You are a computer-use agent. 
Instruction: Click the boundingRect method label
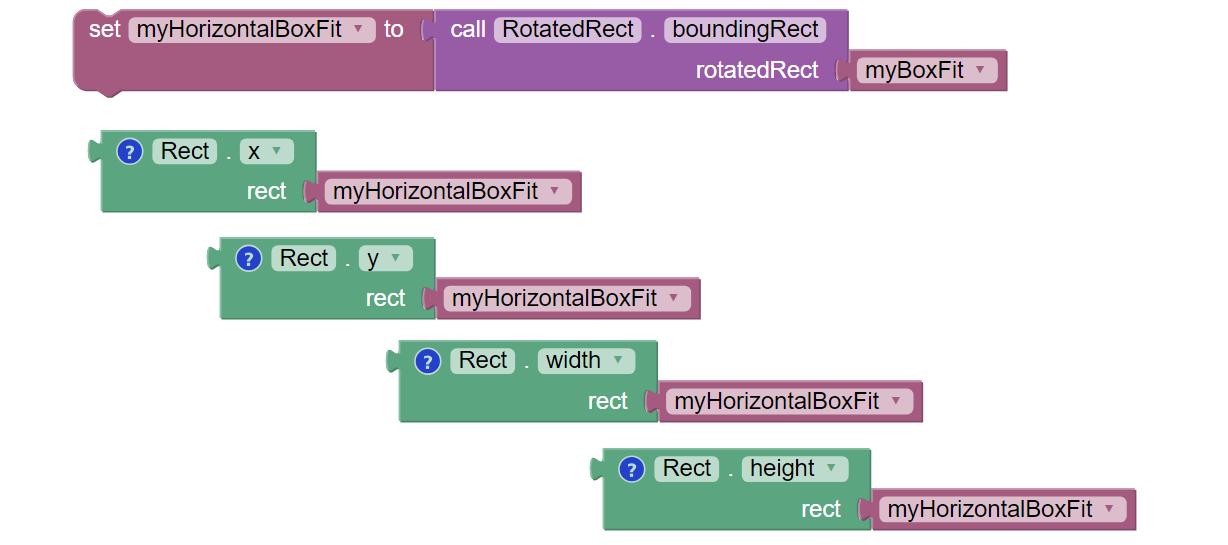pos(746,30)
